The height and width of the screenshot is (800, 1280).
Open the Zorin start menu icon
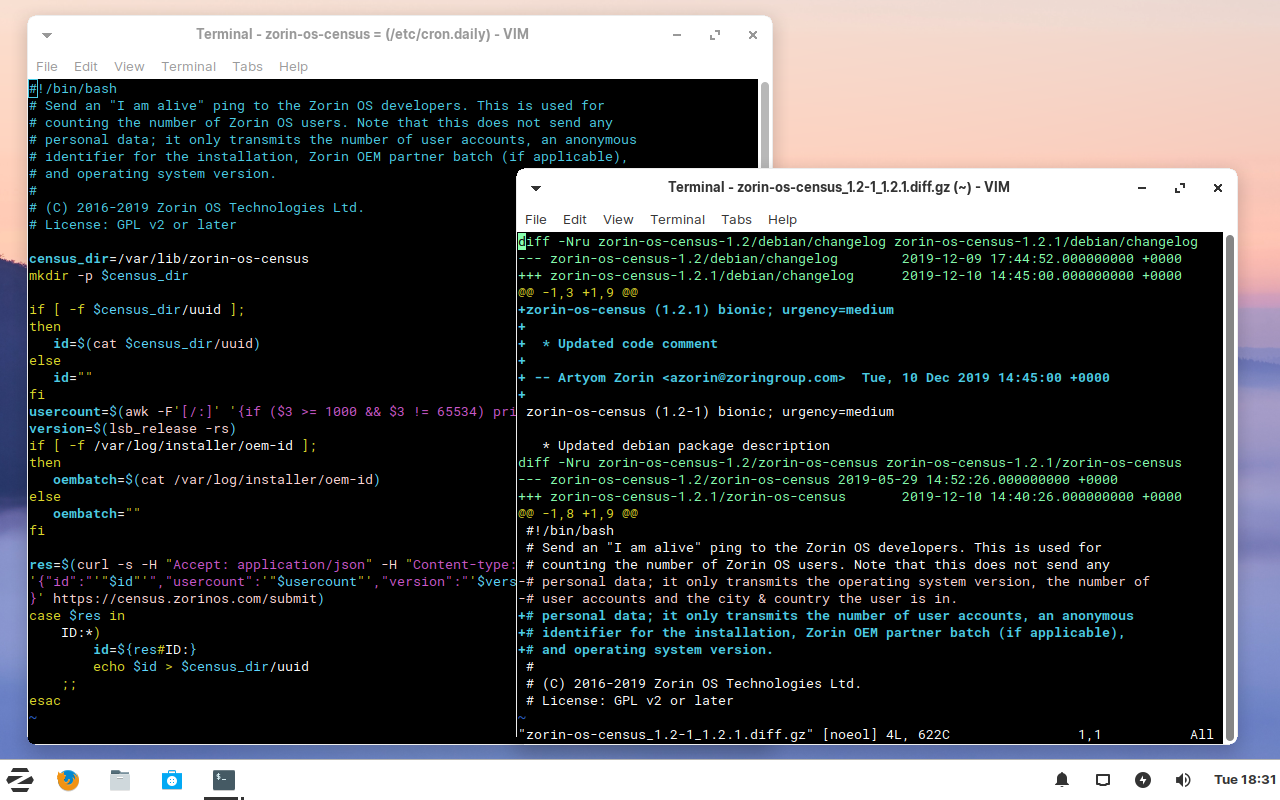pyautogui.click(x=20, y=780)
